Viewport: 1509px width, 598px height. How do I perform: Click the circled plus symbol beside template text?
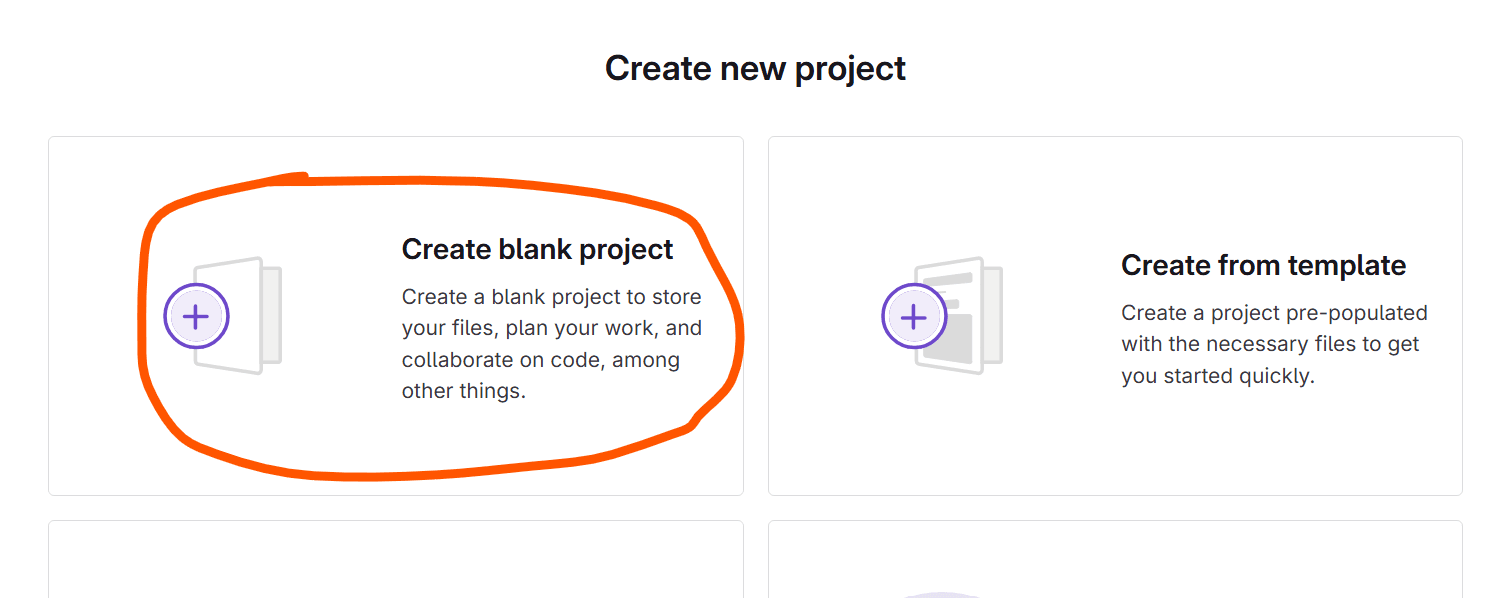(x=914, y=316)
